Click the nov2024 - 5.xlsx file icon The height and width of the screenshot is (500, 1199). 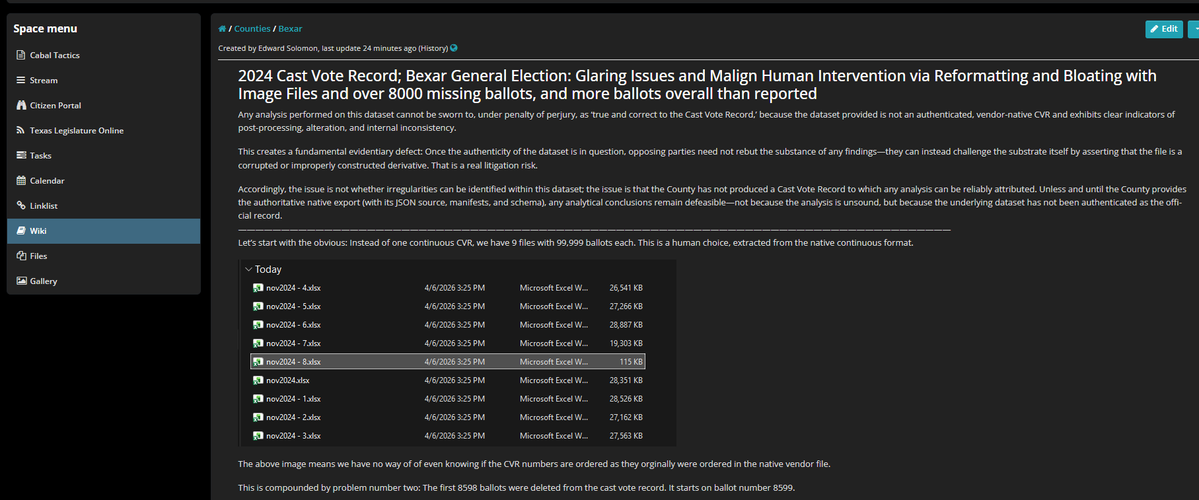pos(258,306)
